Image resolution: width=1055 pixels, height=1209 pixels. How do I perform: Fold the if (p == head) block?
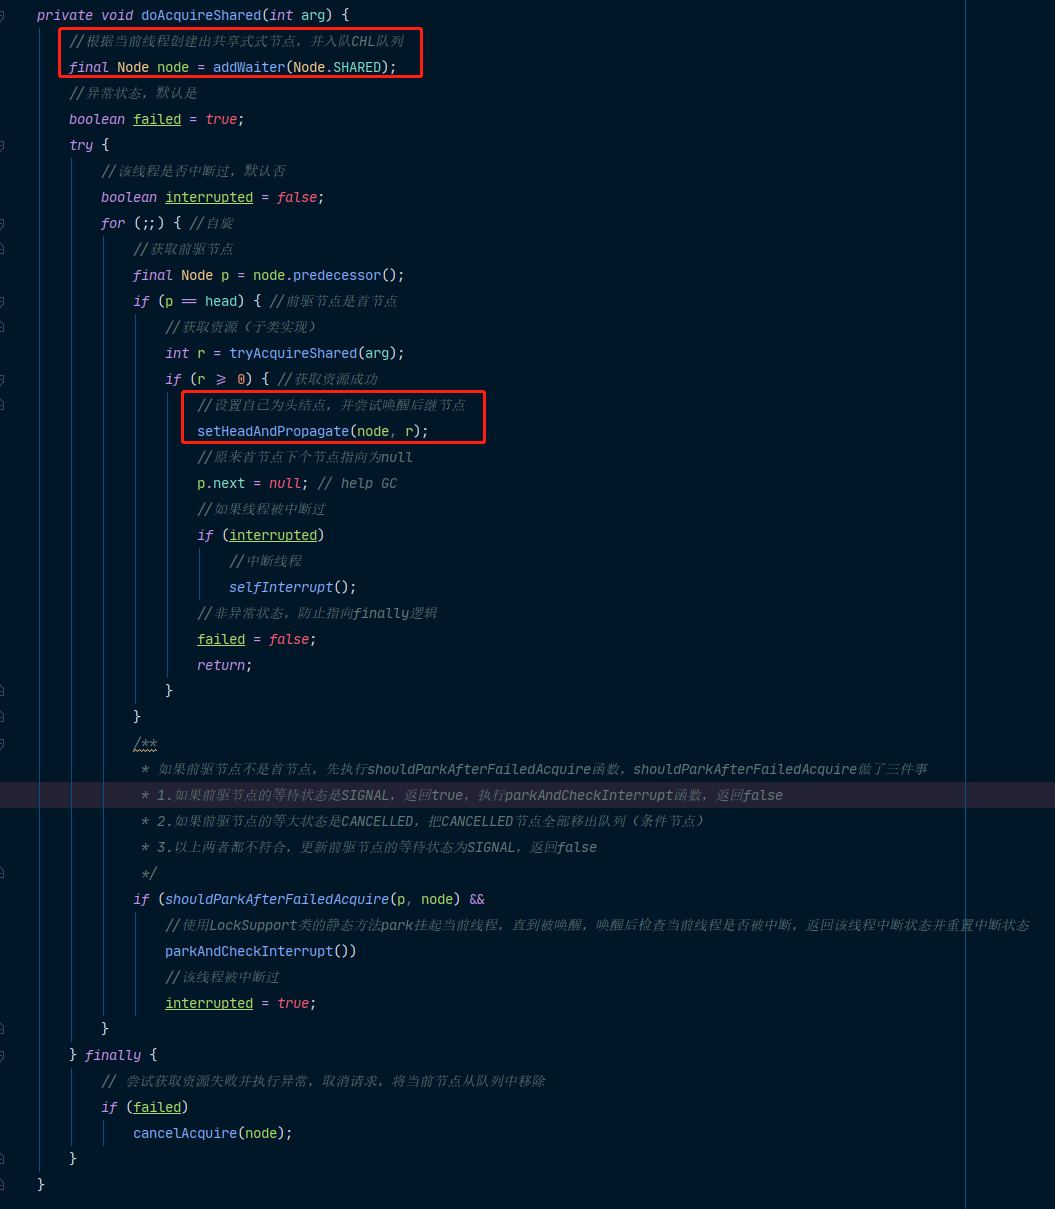(x=2, y=301)
